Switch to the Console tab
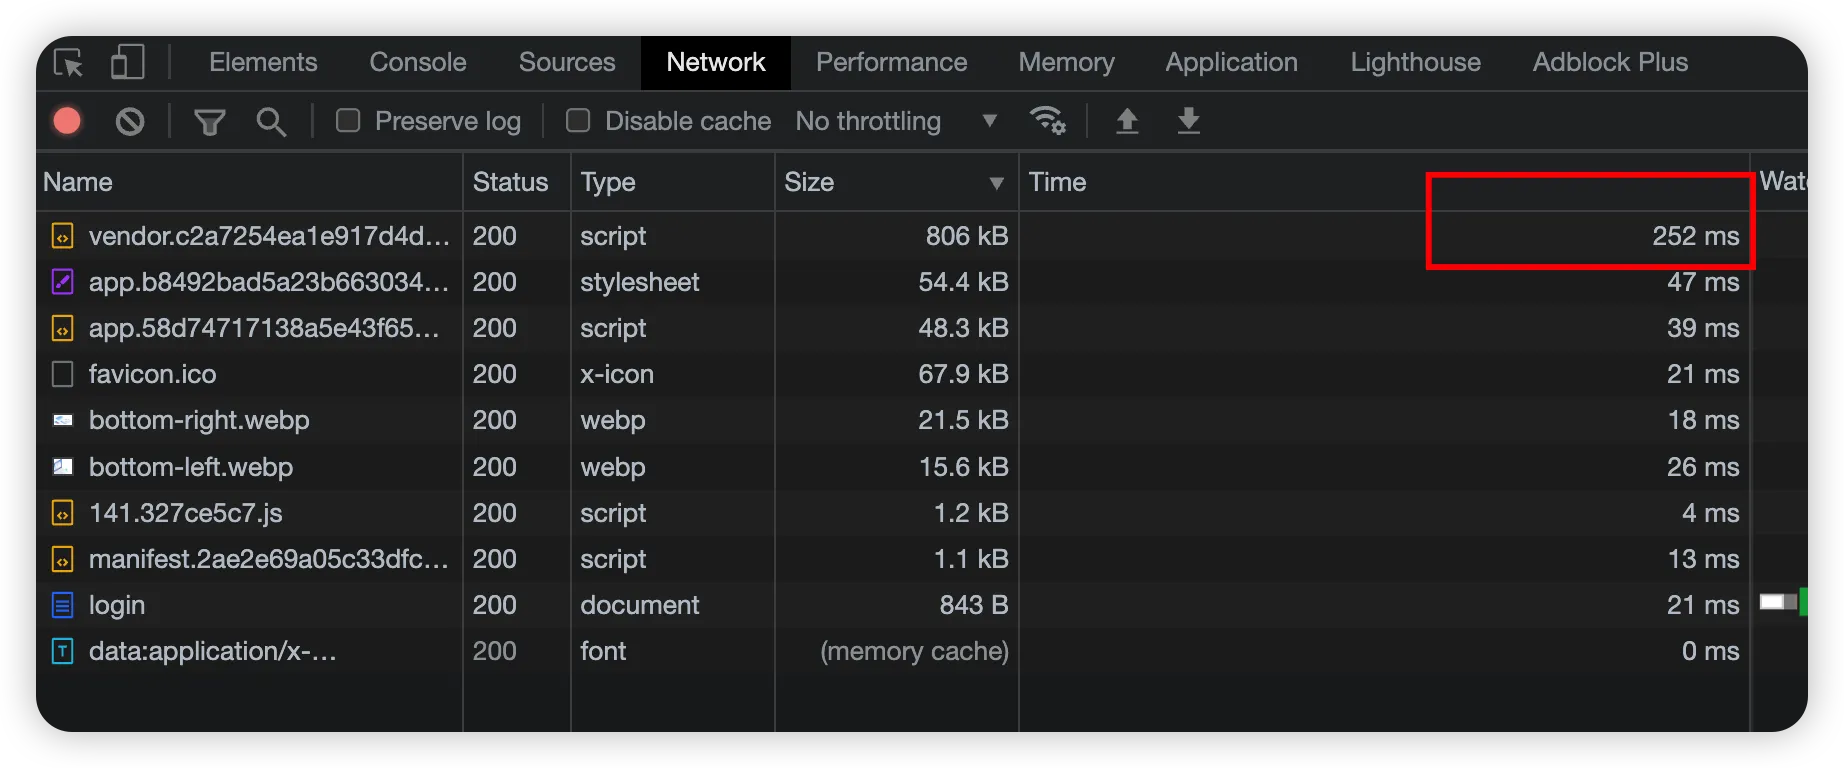1844x768 pixels. click(x=418, y=62)
